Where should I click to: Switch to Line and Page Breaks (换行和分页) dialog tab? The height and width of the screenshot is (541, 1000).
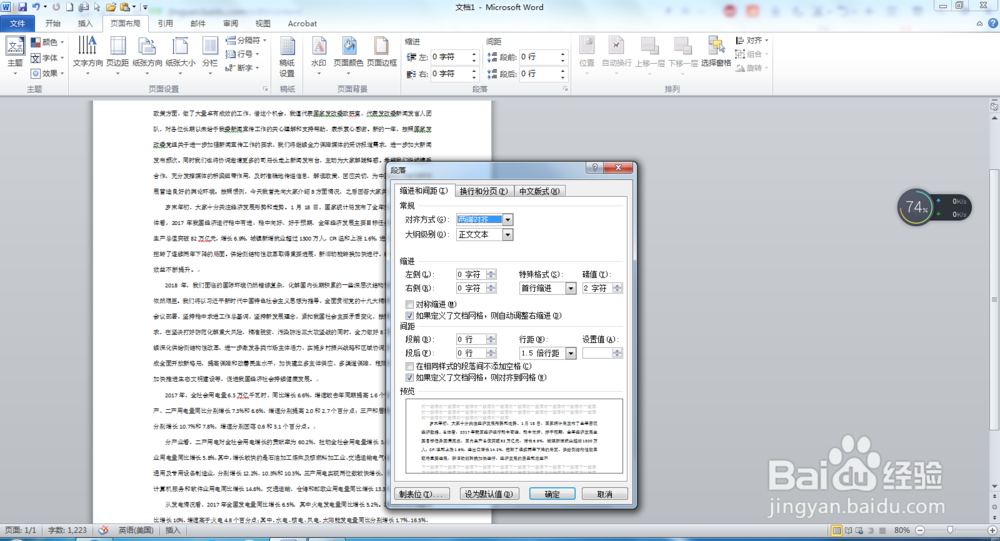483,191
